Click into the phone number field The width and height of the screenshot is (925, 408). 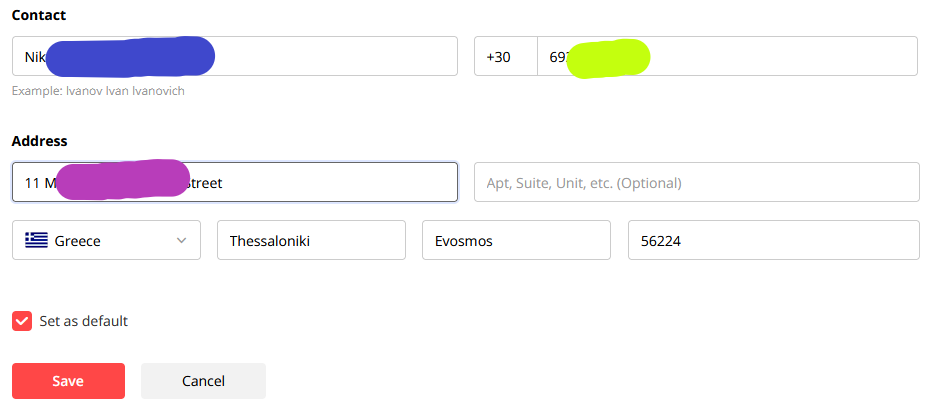[727, 57]
